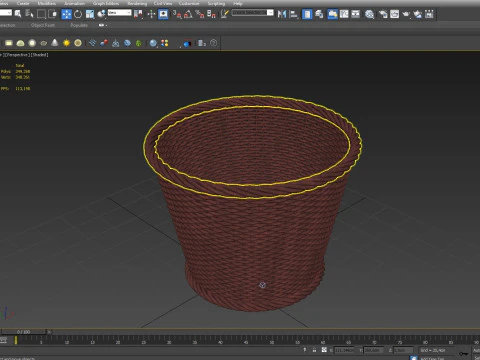The height and width of the screenshot is (360, 480).
Task: Open the Civil View menu
Action: pos(163,3)
